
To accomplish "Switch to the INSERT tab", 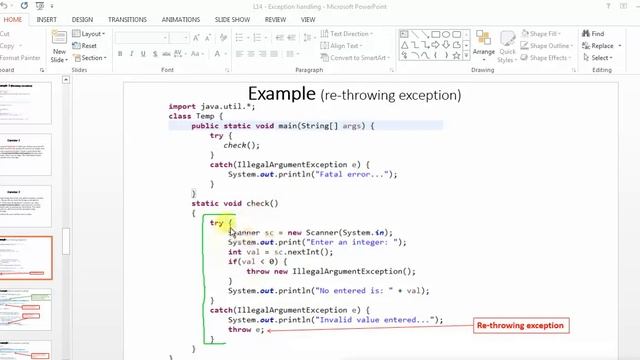I will (47, 20).
